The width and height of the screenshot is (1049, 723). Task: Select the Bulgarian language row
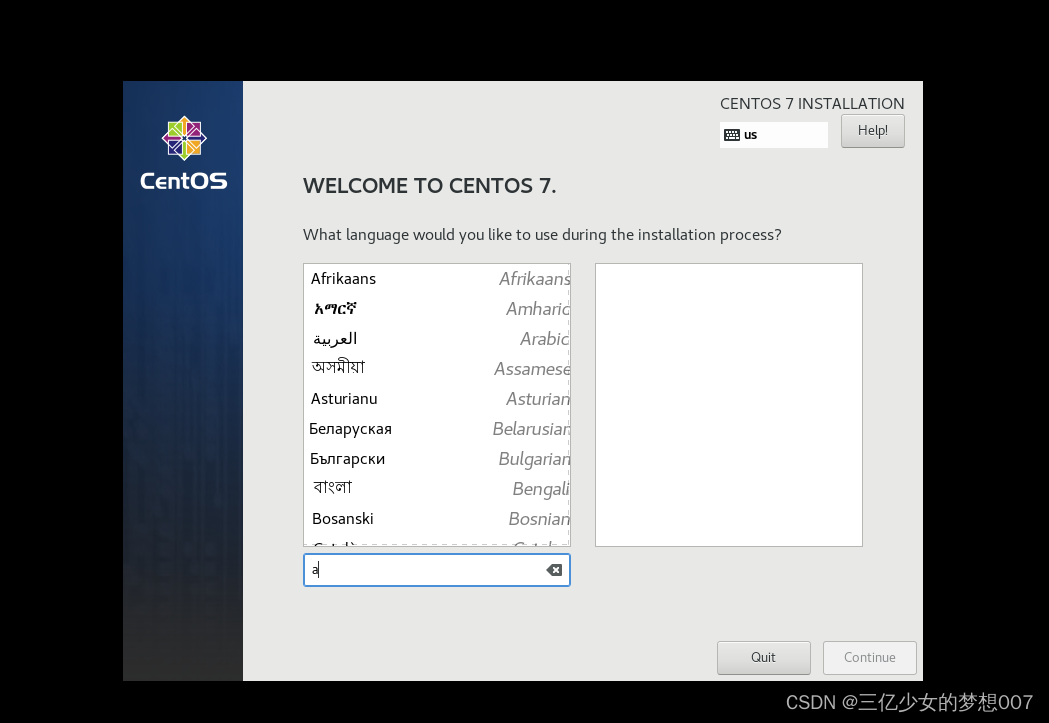coord(437,459)
